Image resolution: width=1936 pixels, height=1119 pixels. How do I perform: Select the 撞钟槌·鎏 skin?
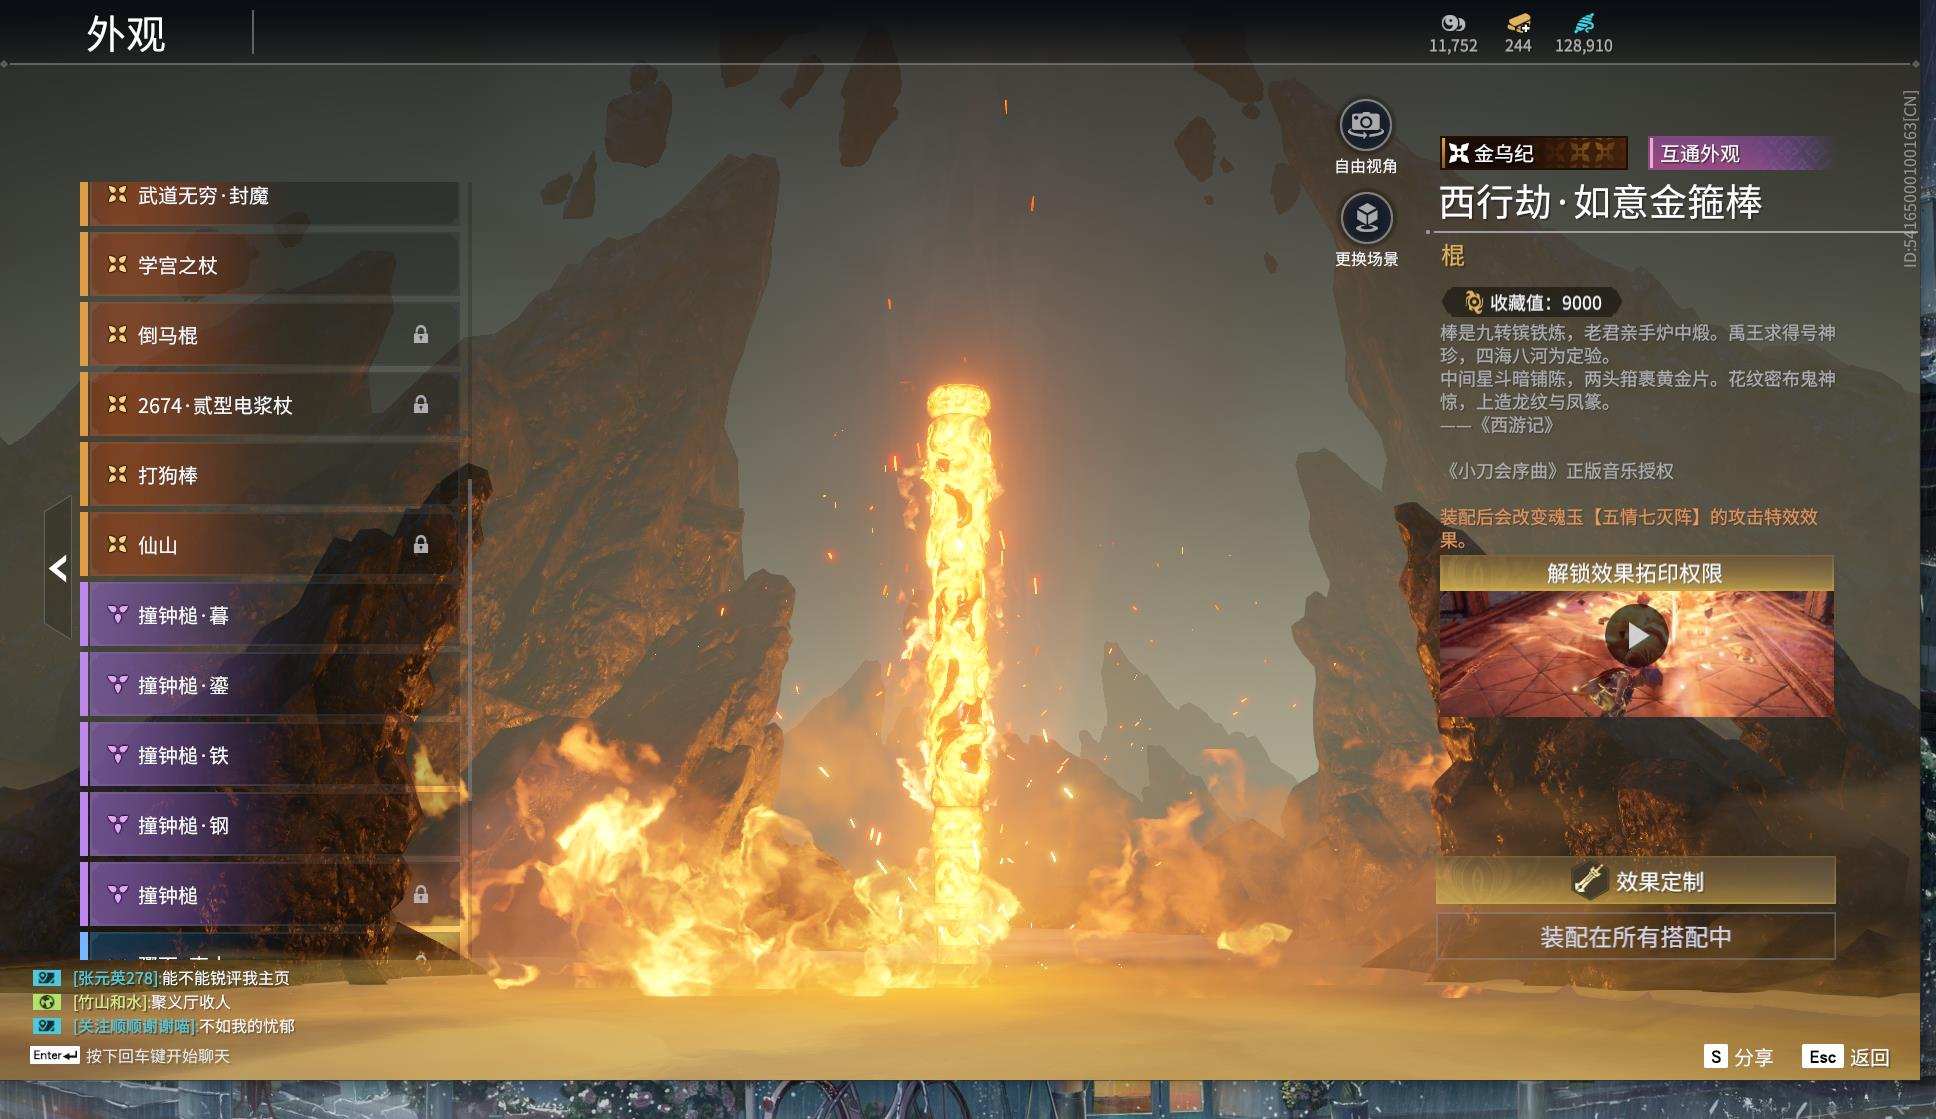click(270, 685)
